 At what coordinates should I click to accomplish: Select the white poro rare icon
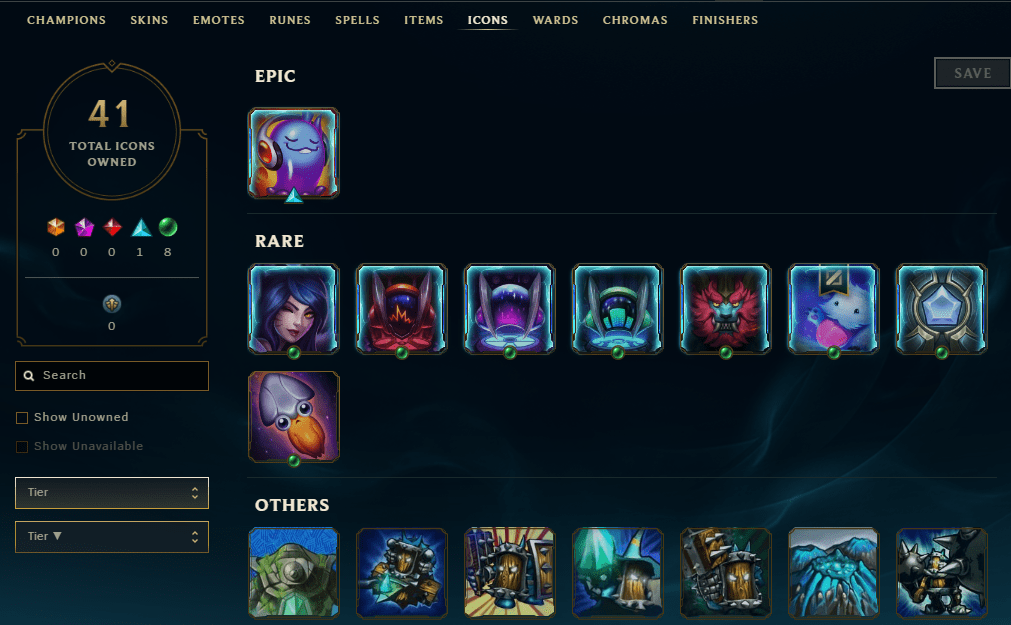834,308
